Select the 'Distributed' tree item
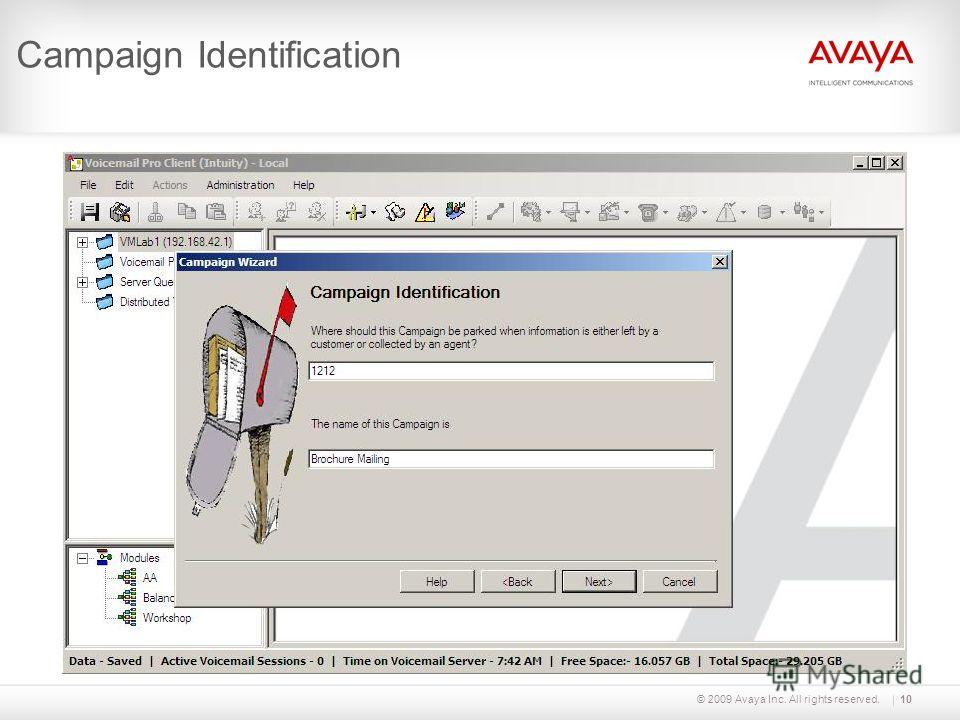Image resolution: width=960 pixels, height=720 pixels. pyautogui.click(x=146, y=302)
